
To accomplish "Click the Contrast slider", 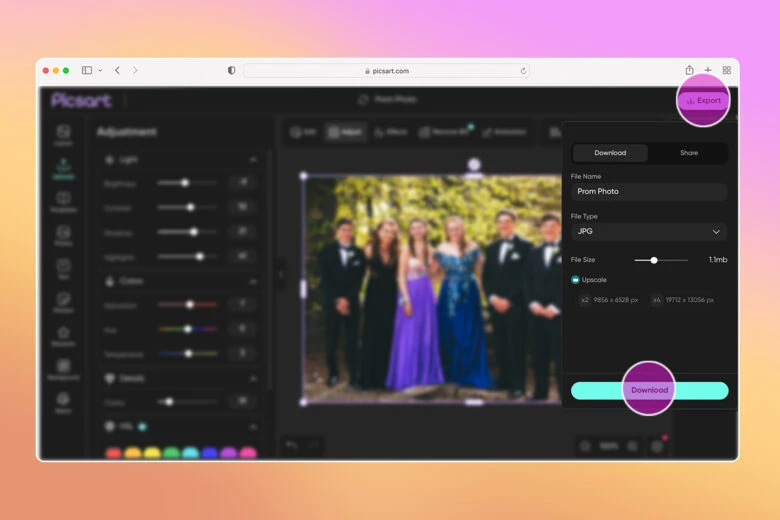I will pyautogui.click(x=187, y=207).
